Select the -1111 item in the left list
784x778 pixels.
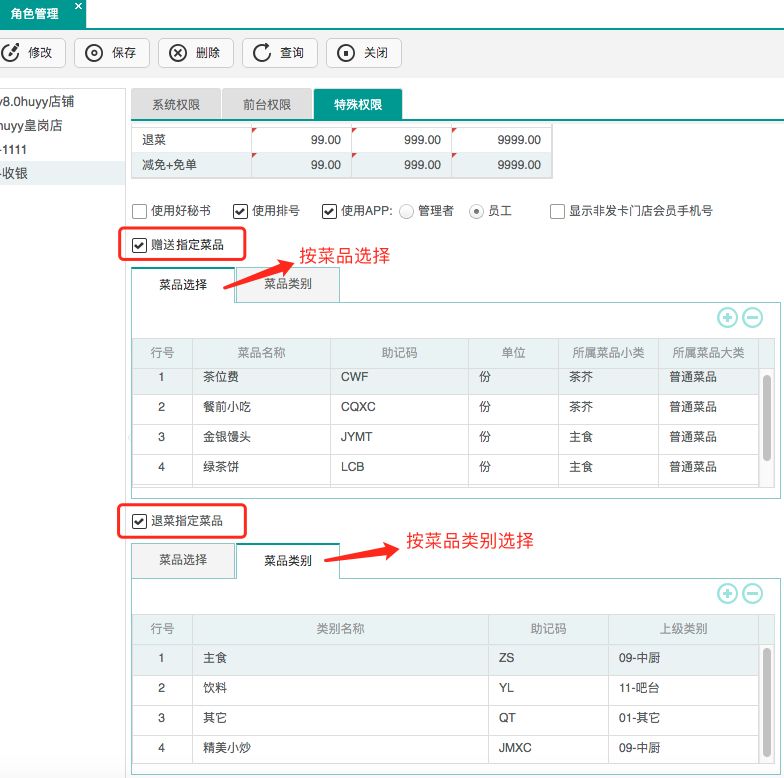(x=62, y=150)
